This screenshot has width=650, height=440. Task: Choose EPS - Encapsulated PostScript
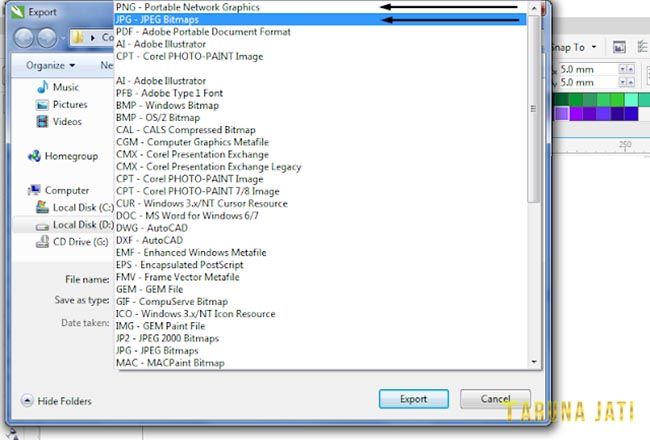coord(320,265)
